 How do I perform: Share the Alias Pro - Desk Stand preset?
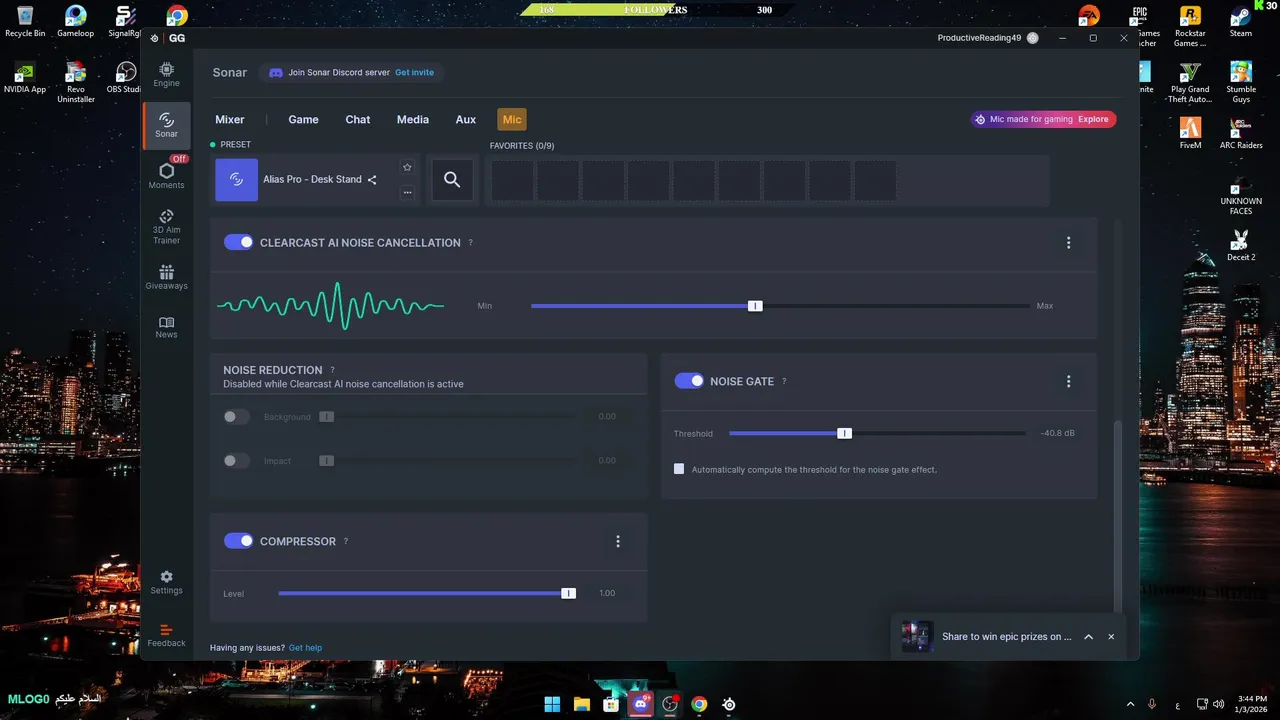tap(372, 180)
